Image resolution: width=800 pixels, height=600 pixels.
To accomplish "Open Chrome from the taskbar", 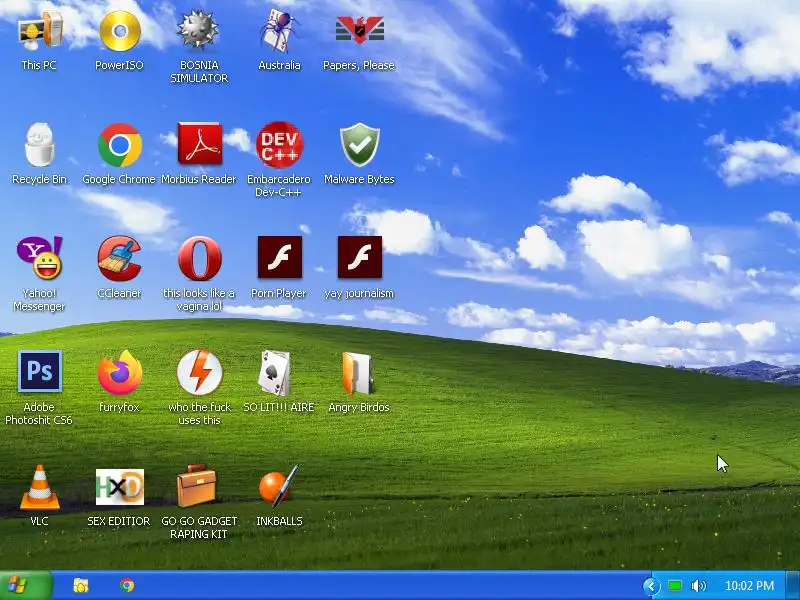I will coord(127,585).
